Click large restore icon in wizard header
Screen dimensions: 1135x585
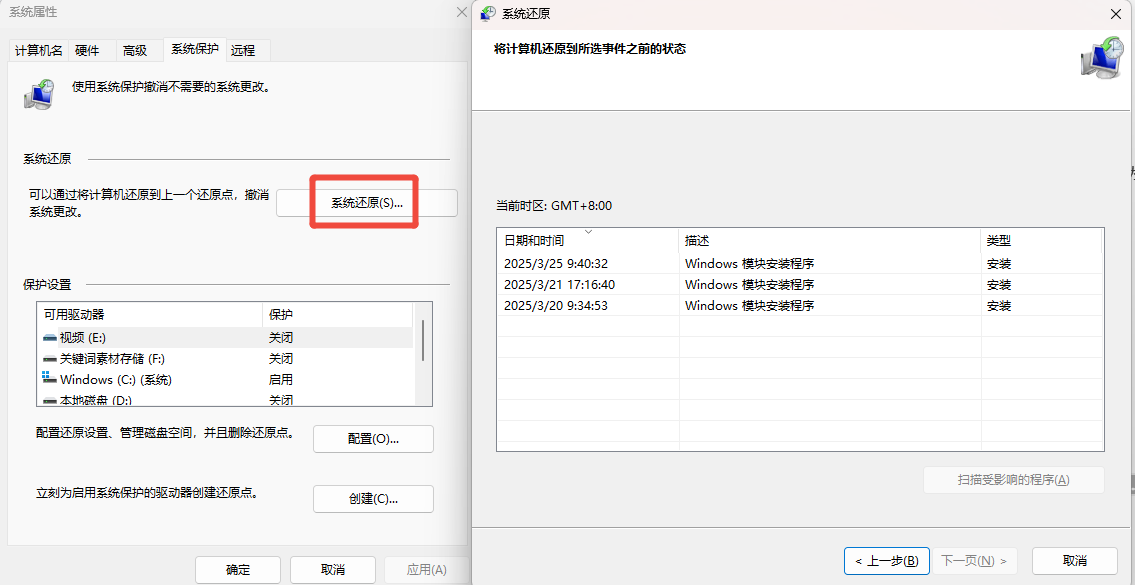(1100, 58)
